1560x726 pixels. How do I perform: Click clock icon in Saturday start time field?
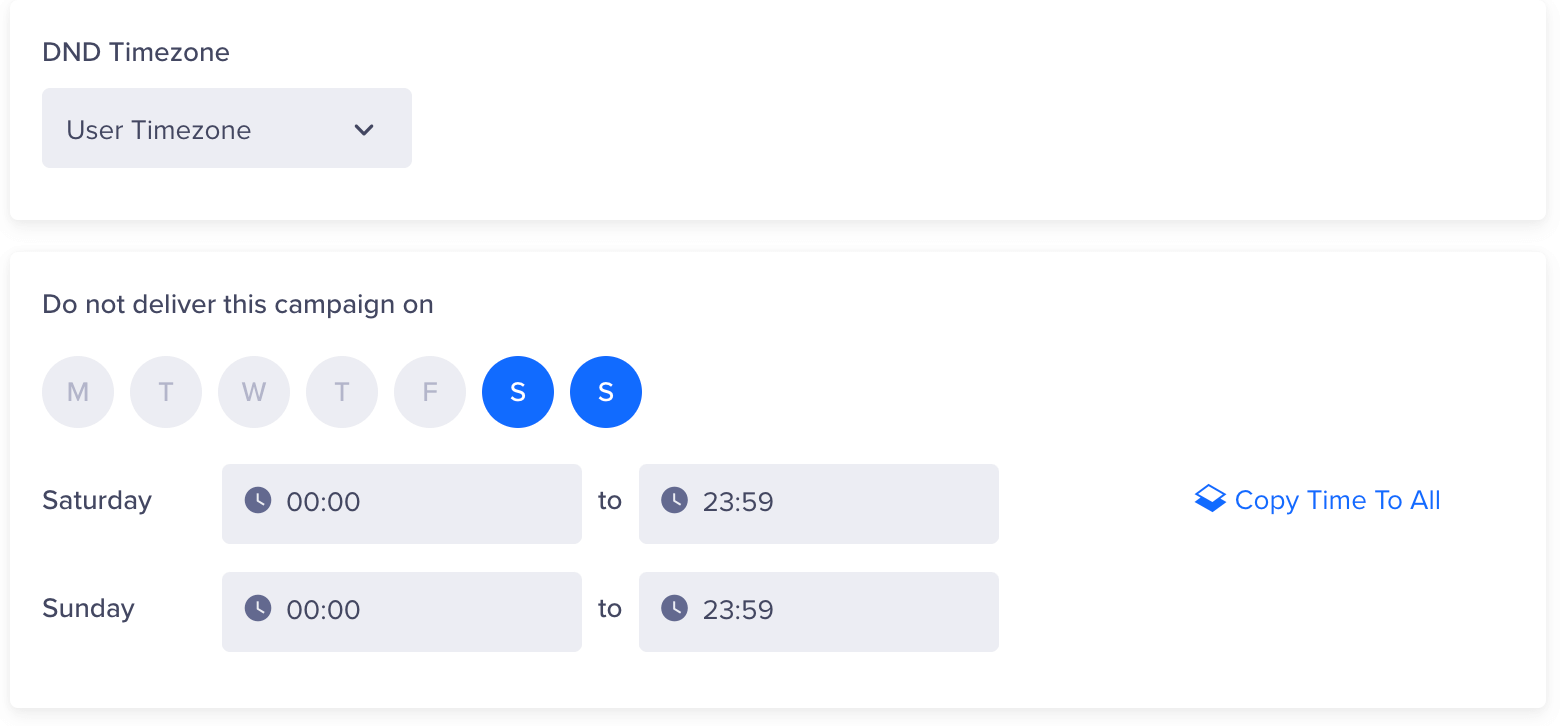pyautogui.click(x=258, y=500)
